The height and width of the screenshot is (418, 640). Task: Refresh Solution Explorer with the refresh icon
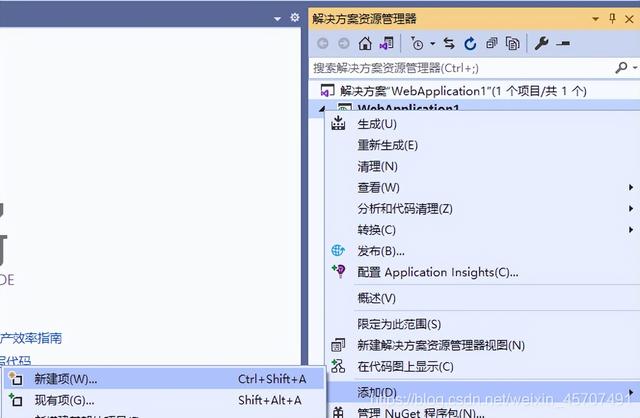click(470, 43)
